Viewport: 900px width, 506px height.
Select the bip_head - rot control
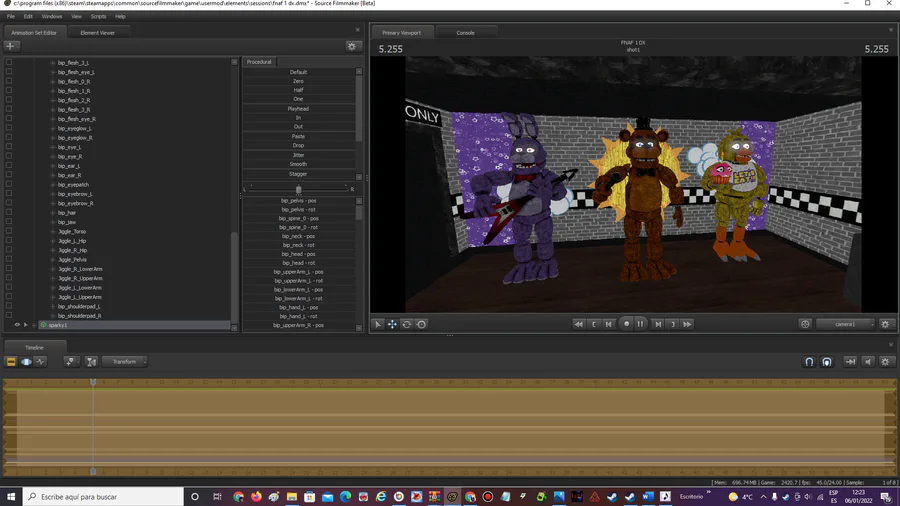[x=298, y=263]
